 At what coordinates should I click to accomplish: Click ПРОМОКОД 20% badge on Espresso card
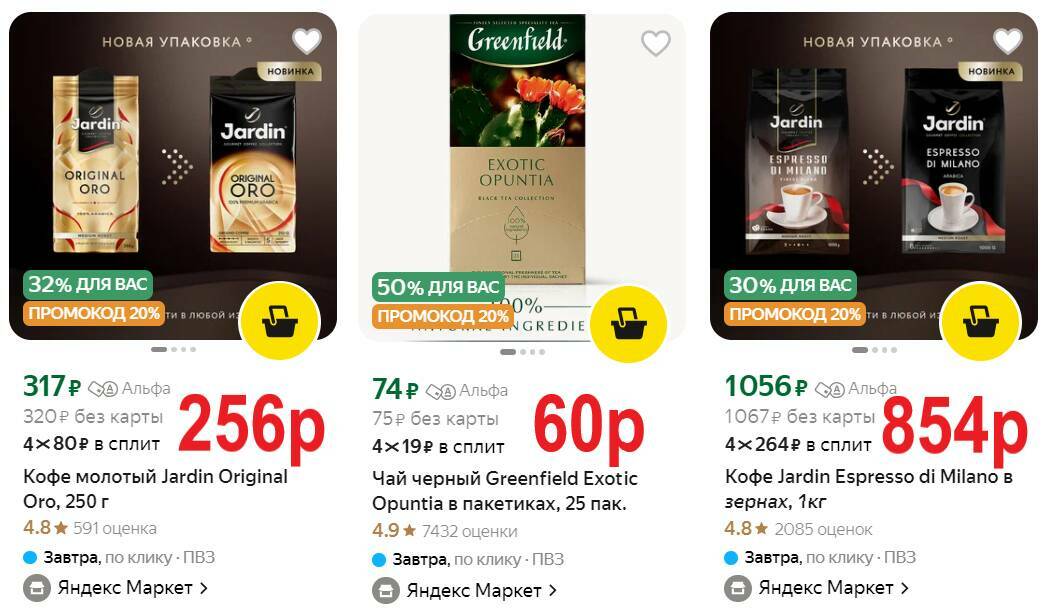794,314
